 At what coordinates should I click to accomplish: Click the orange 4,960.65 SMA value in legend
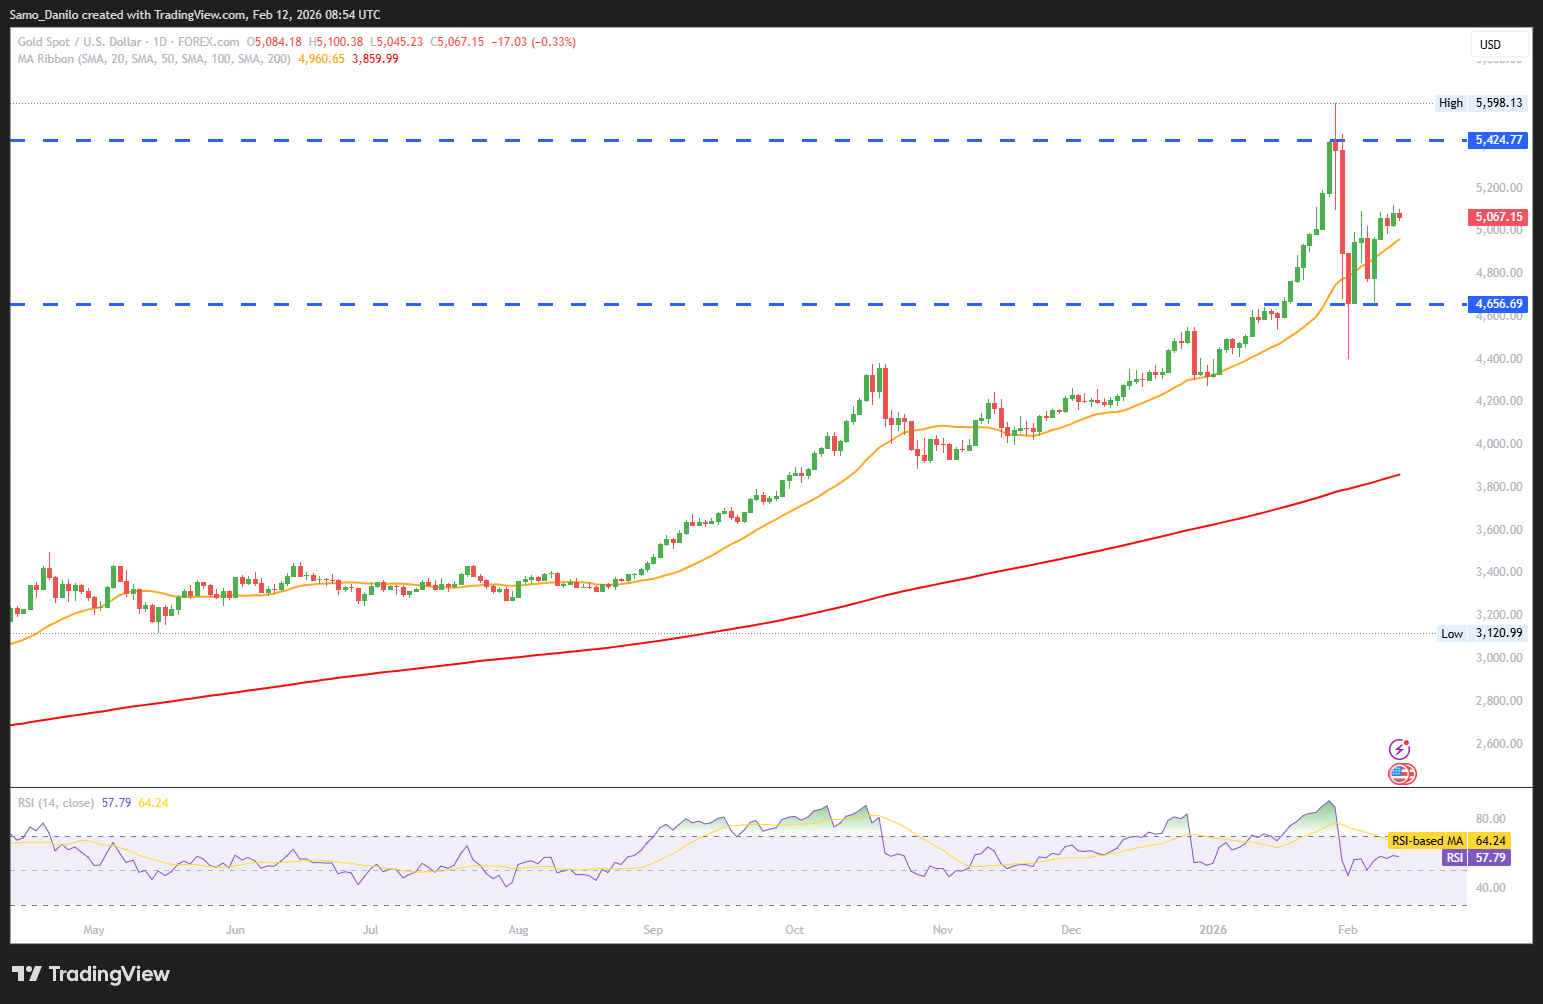(321, 59)
